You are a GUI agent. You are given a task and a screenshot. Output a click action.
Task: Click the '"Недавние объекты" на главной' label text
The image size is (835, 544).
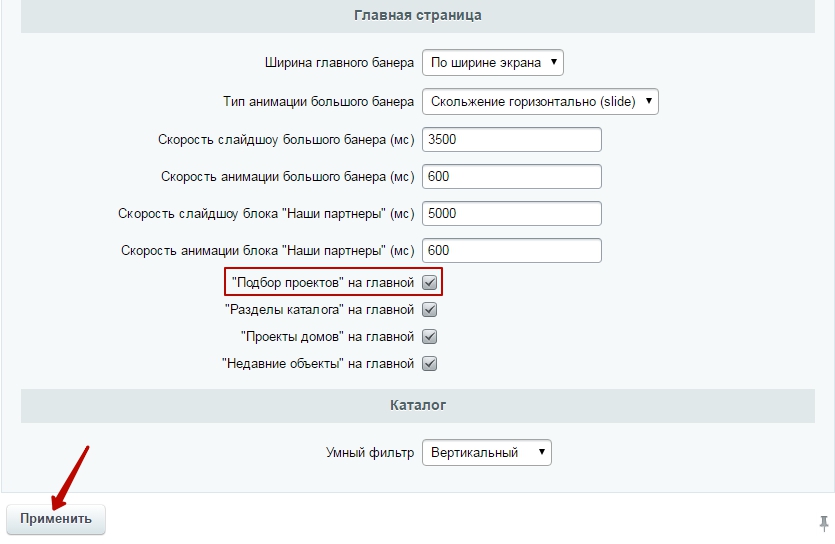coord(317,364)
